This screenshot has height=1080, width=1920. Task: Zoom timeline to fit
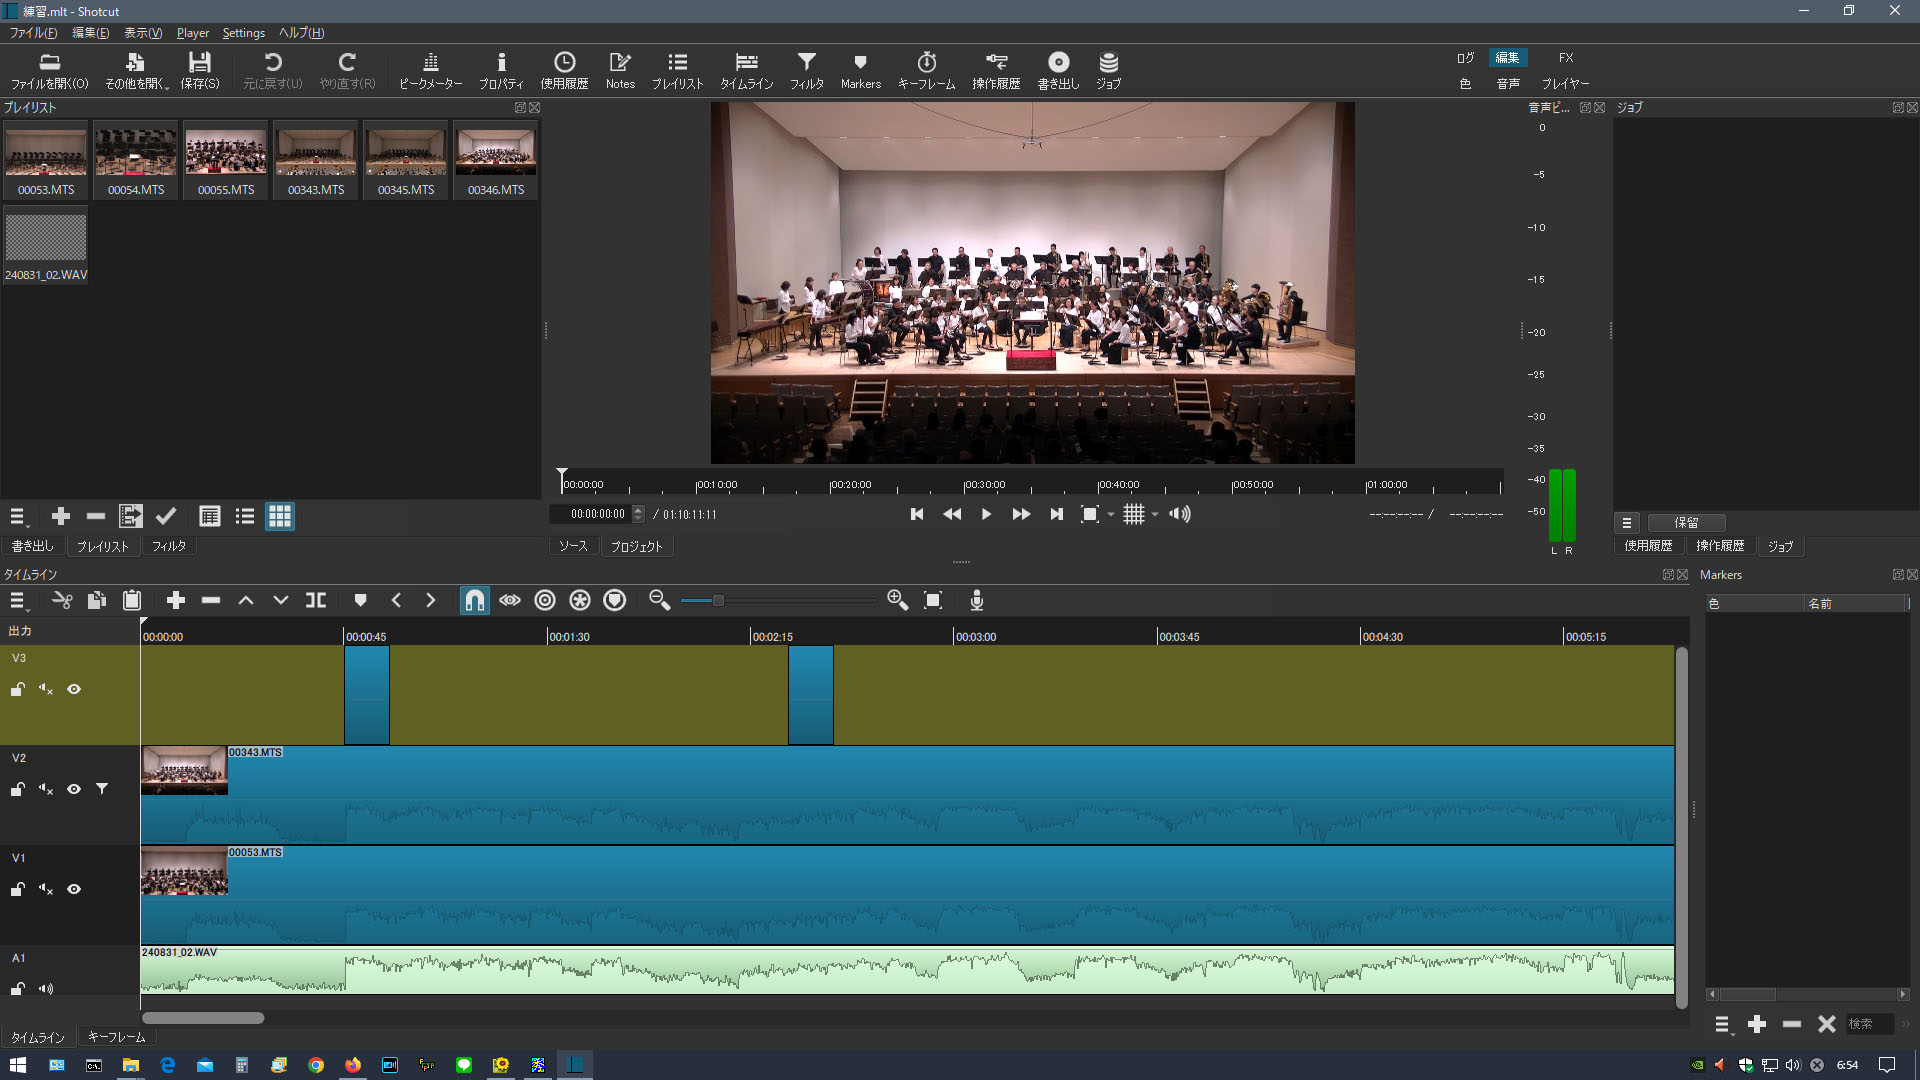pyautogui.click(x=933, y=600)
